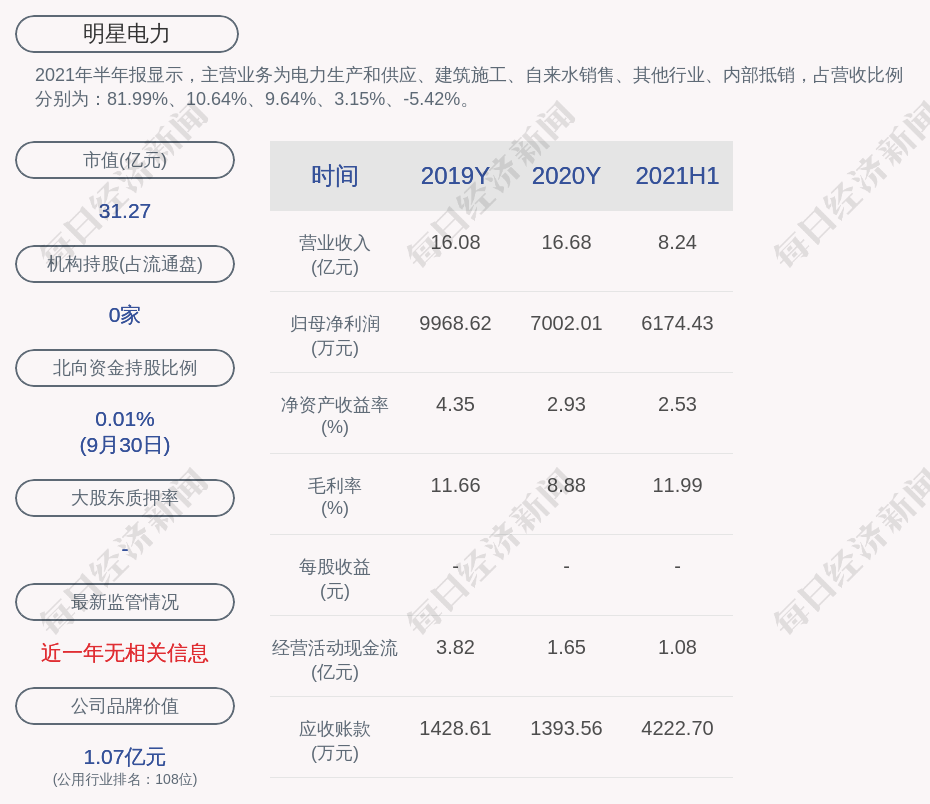This screenshot has width=930, height=804.
Task: Click the 每股收益 (元) row label
Action: click(x=335, y=579)
